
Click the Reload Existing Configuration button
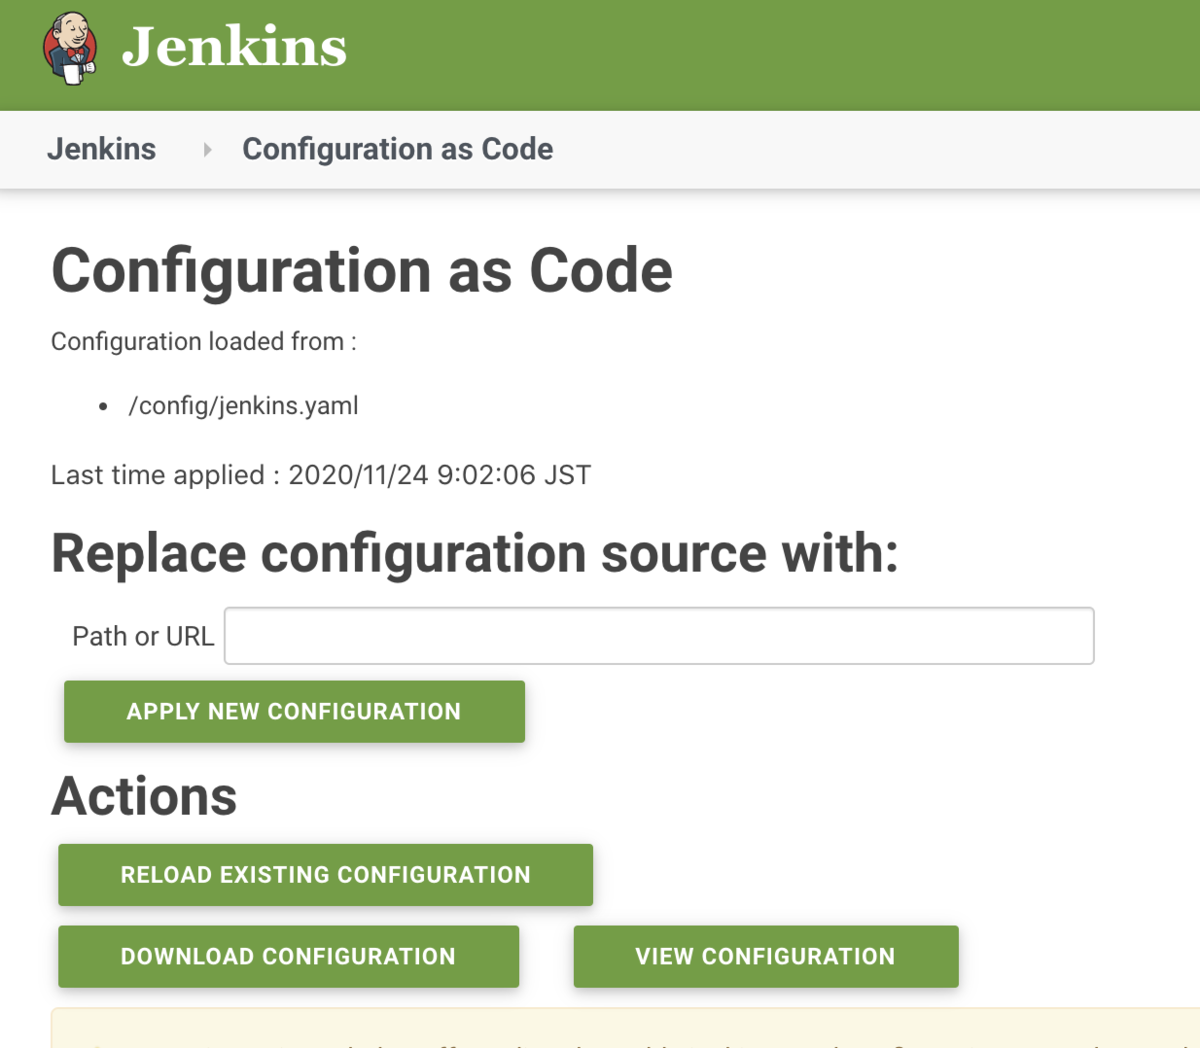[325, 875]
